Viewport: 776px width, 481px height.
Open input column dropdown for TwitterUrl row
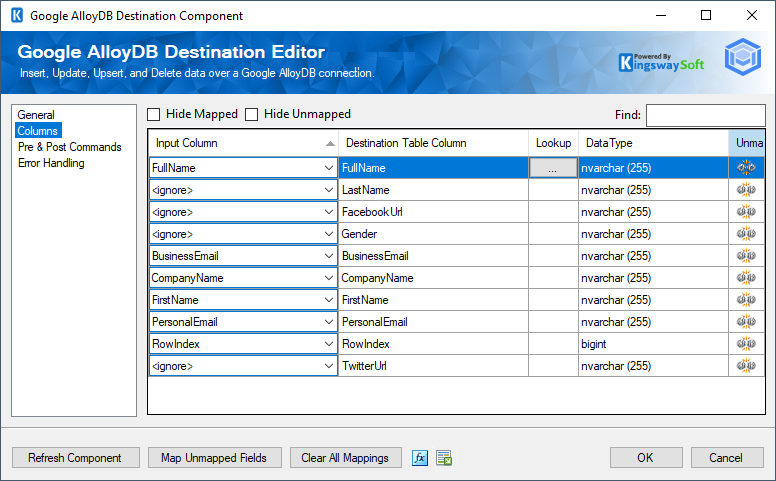coord(329,366)
